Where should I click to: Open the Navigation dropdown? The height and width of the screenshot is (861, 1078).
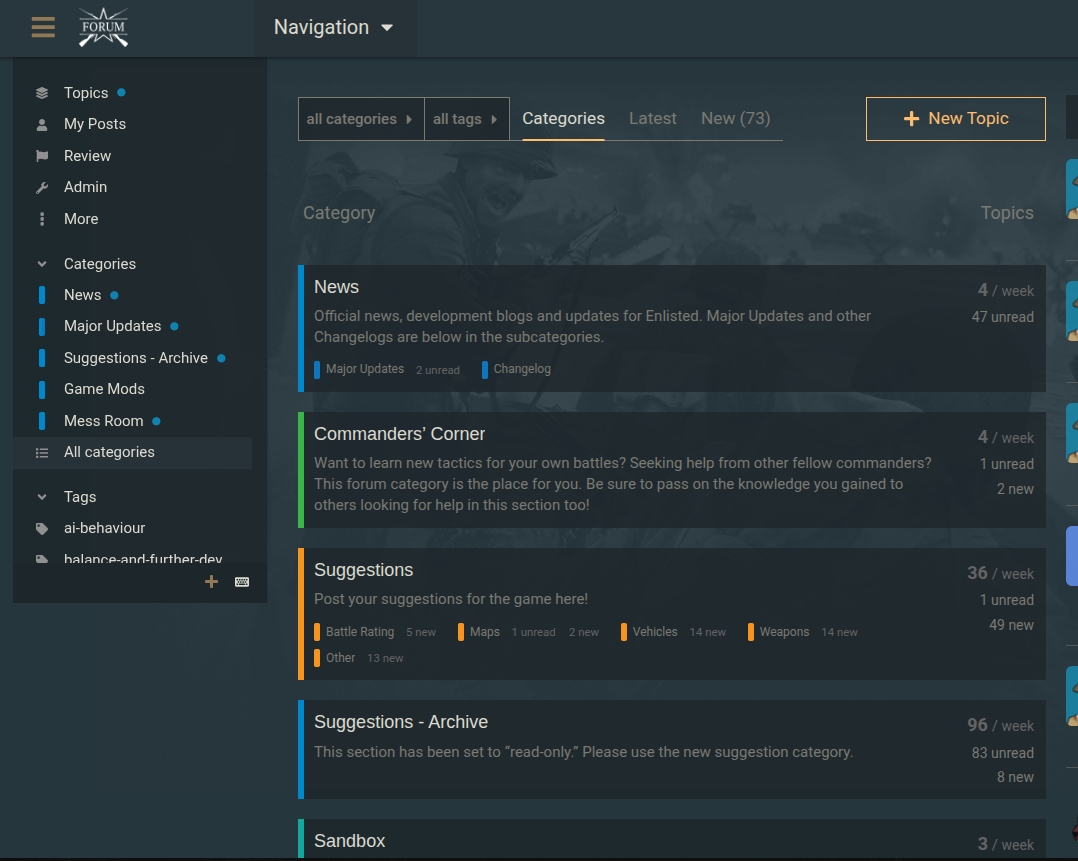coord(334,28)
